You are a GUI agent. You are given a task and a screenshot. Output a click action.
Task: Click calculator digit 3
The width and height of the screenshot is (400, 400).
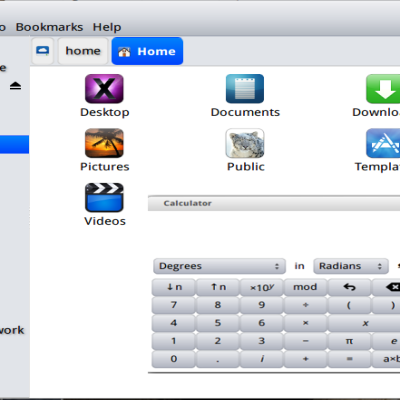(262, 341)
